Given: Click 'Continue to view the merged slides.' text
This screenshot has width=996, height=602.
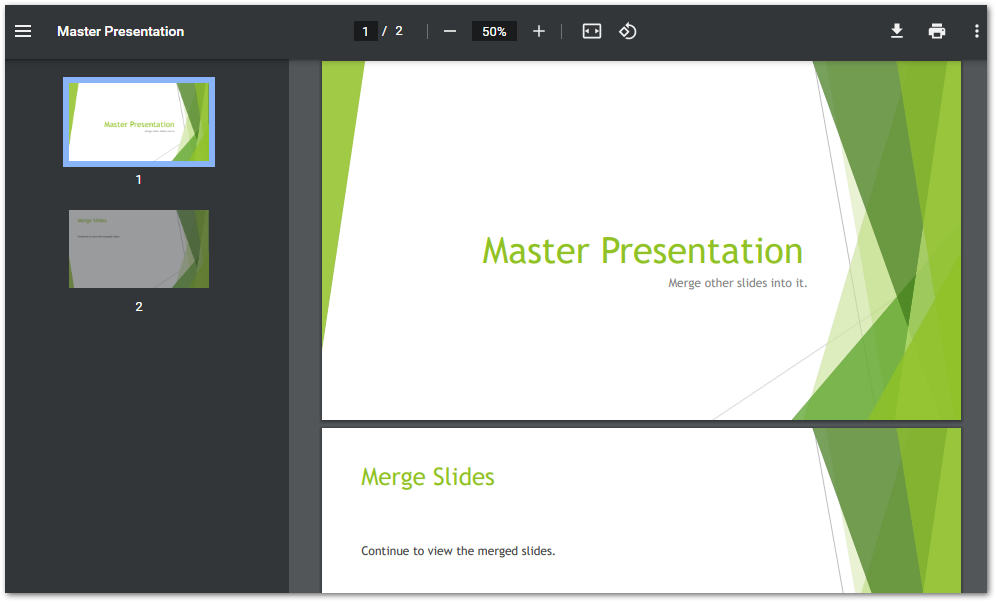Looking at the screenshot, I should (458, 551).
